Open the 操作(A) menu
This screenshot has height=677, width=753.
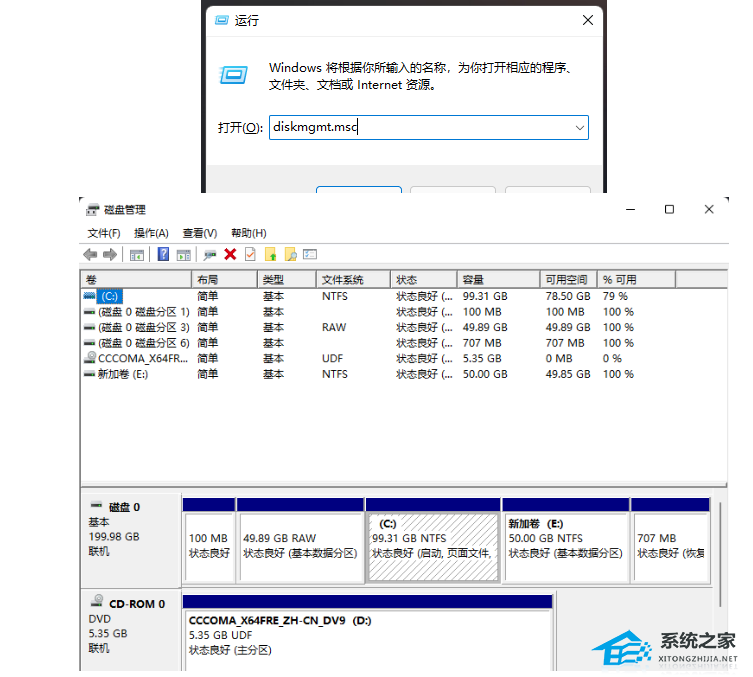[151, 233]
